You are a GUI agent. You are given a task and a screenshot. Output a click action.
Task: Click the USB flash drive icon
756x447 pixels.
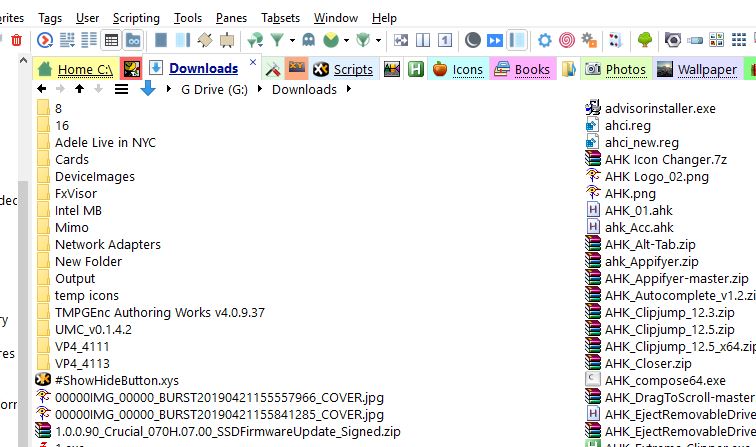[695, 41]
